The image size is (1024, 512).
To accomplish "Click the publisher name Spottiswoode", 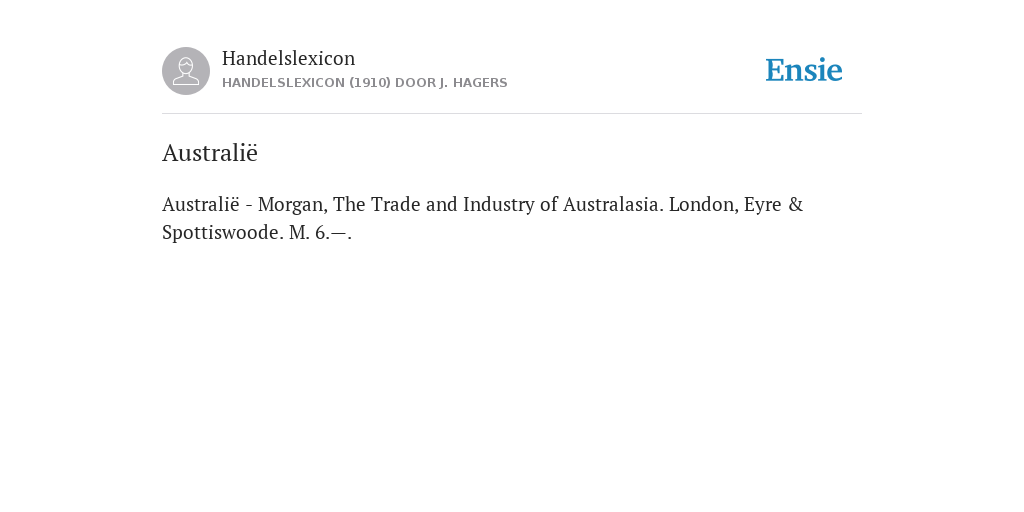I will (x=223, y=232).
